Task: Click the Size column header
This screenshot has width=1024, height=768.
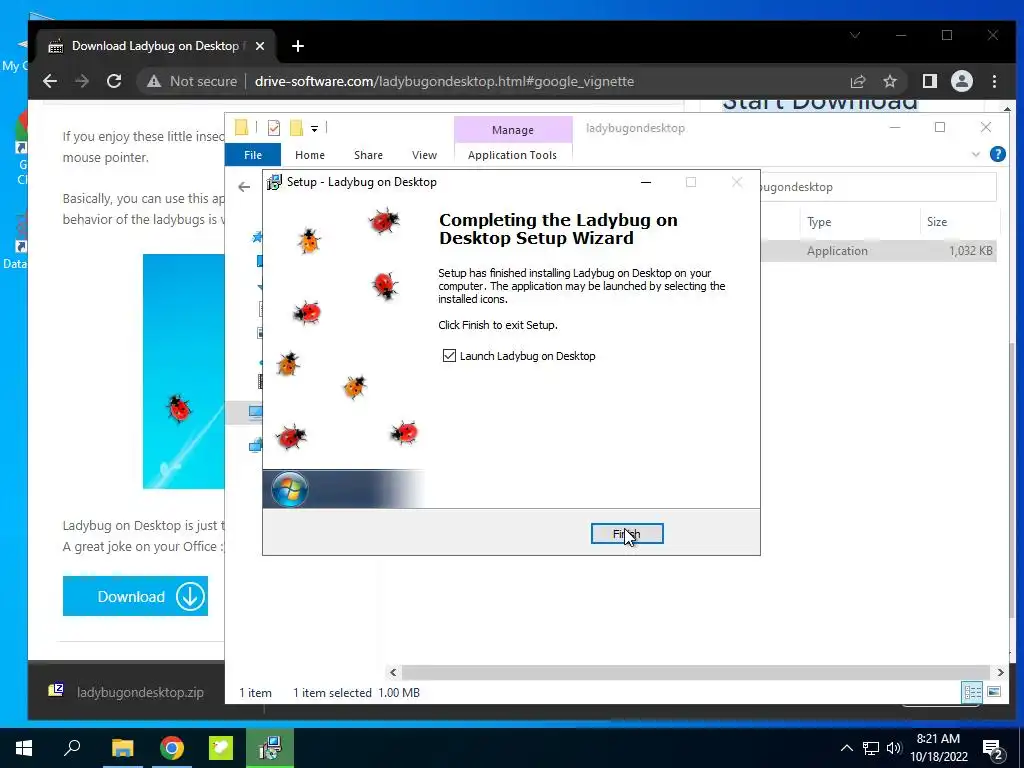Action: tap(936, 222)
